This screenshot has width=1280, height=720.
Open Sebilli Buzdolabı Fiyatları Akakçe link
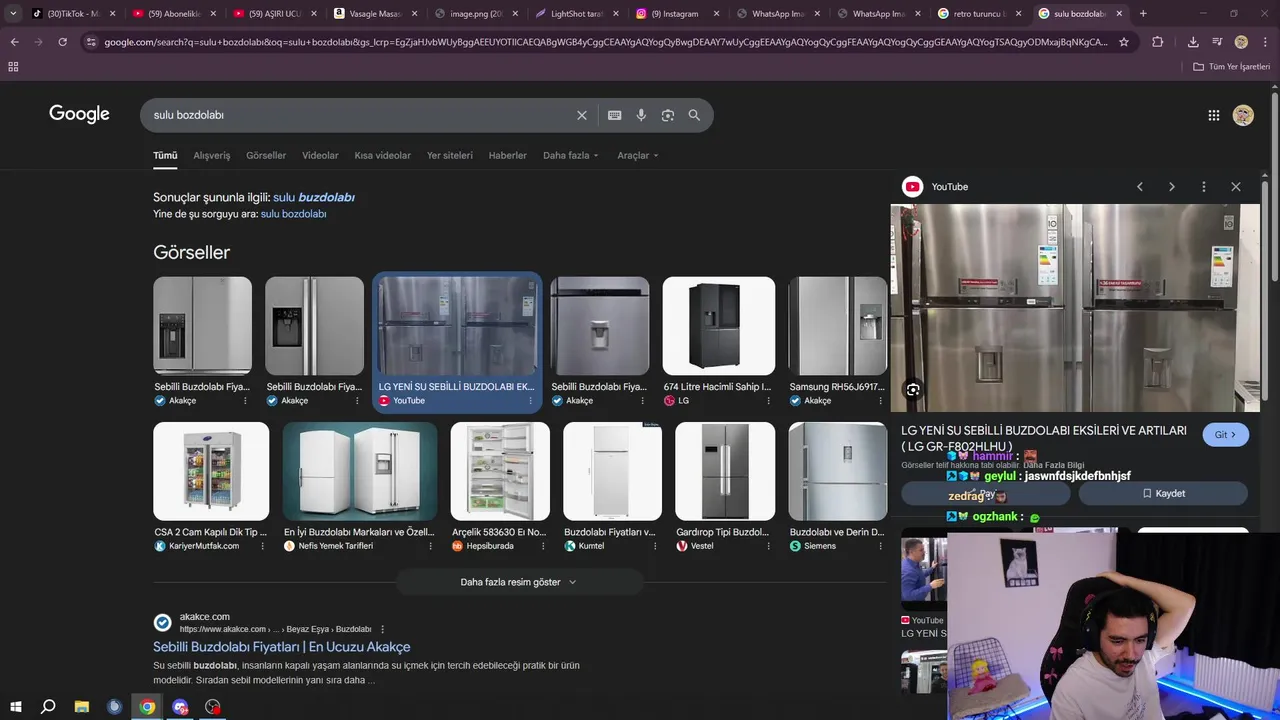281,647
